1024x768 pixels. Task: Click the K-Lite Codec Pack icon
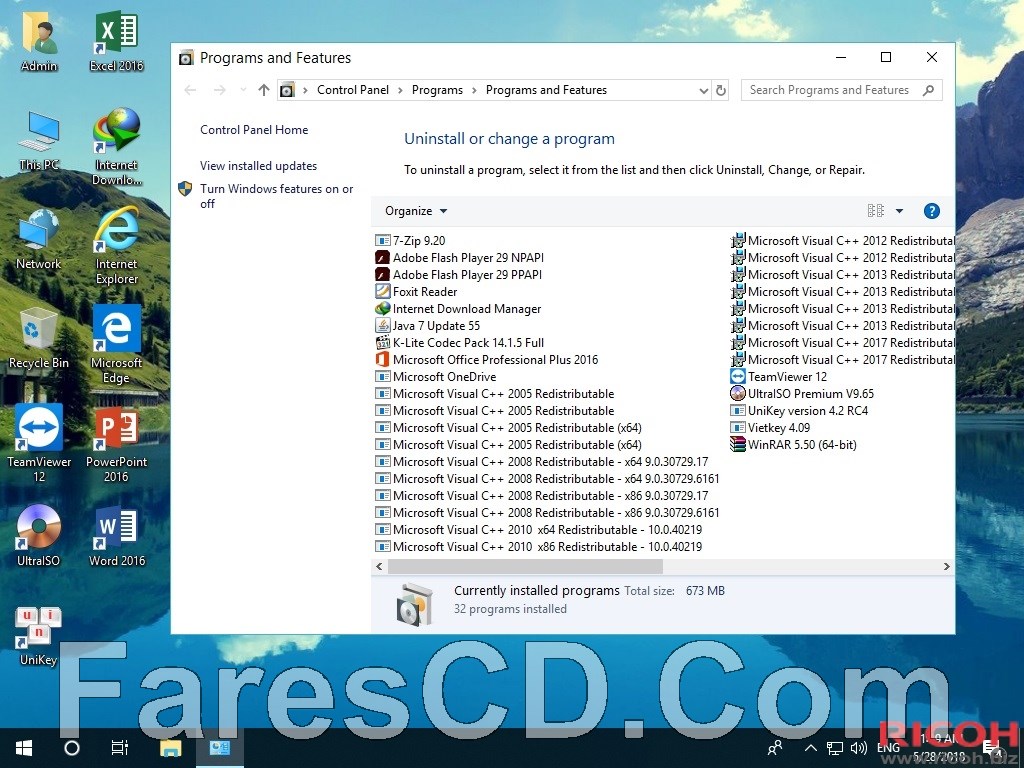click(x=383, y=343)
